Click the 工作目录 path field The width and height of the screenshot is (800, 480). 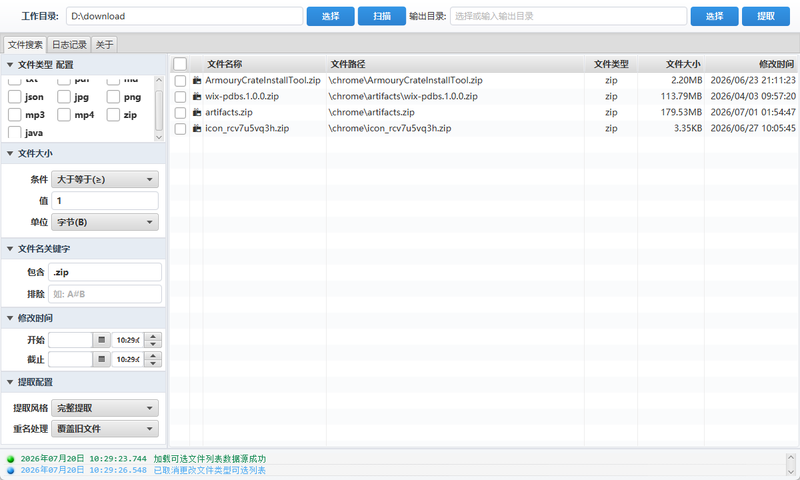pyautogui.click(x=185, y=16)
